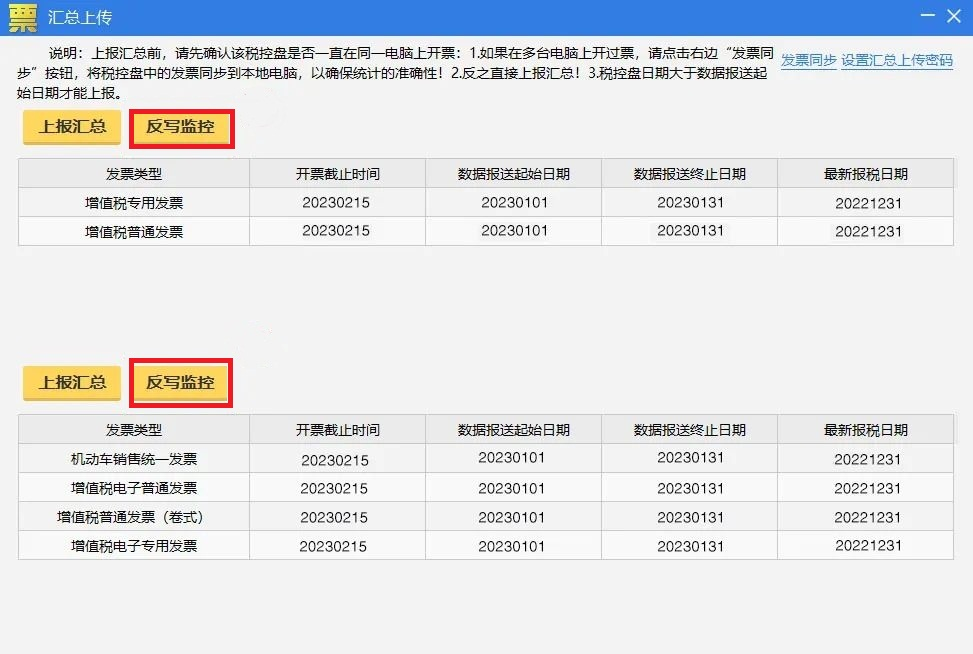Click 最新报税日期 20221231 in 增值税电子专用发票 row
Screen dimensions: 973x654
(868, 545)
